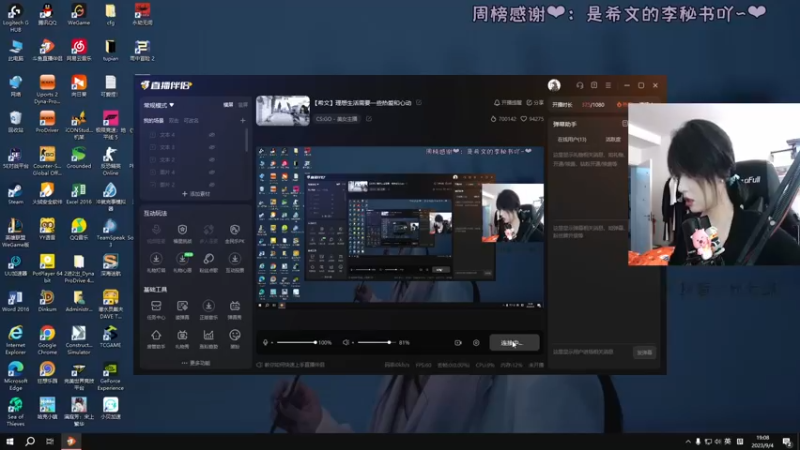800x450 pixels.
Task: Open the 任务中心 task center tool
Action: point(156,309)
